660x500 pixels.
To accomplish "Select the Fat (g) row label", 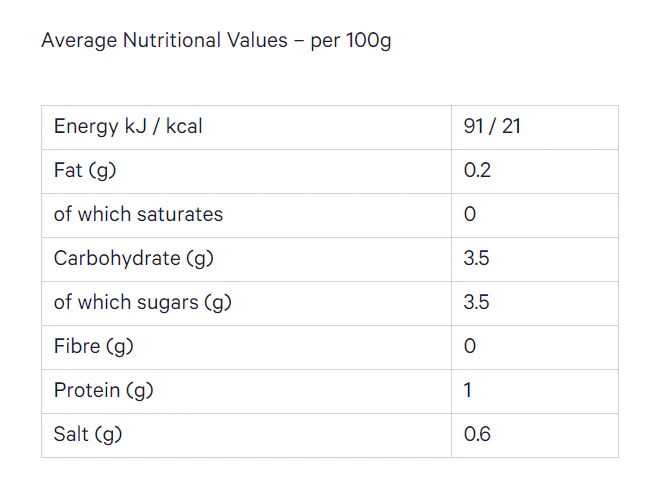I will [85, 170].
